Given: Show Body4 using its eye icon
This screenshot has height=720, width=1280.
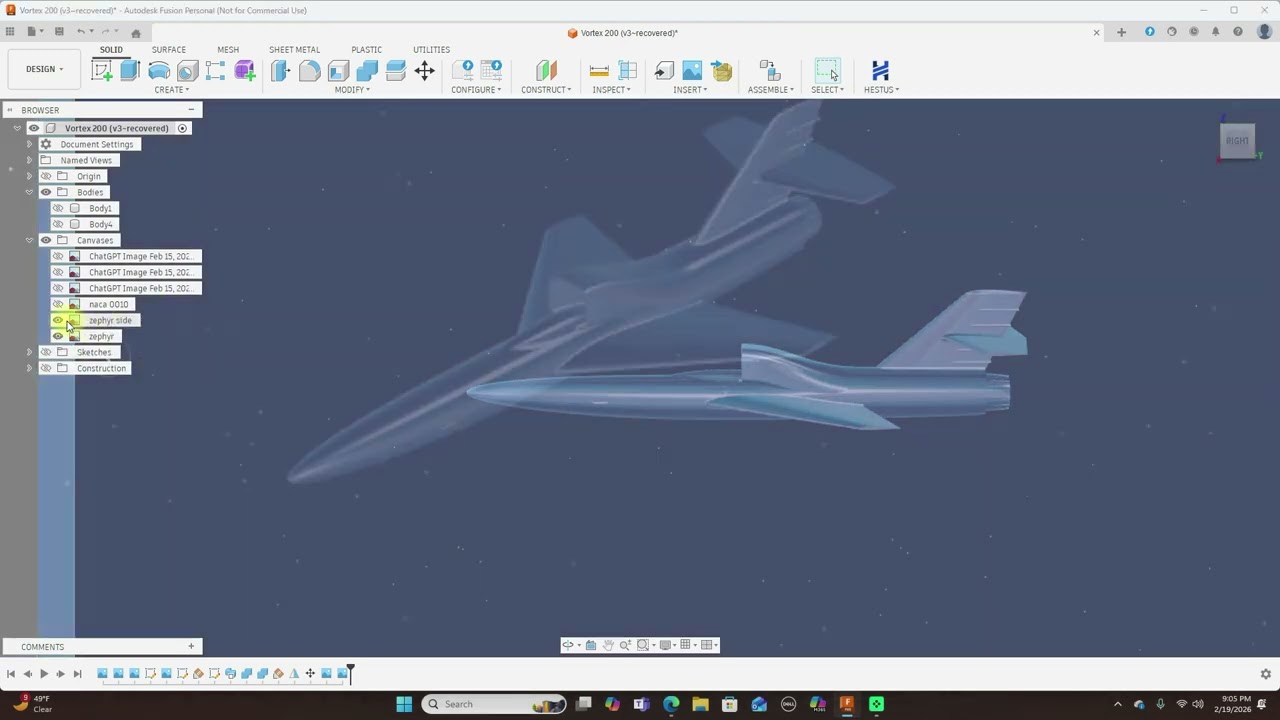Looking at the screenshot, I should pyautogui.click(x=58, y=224).
